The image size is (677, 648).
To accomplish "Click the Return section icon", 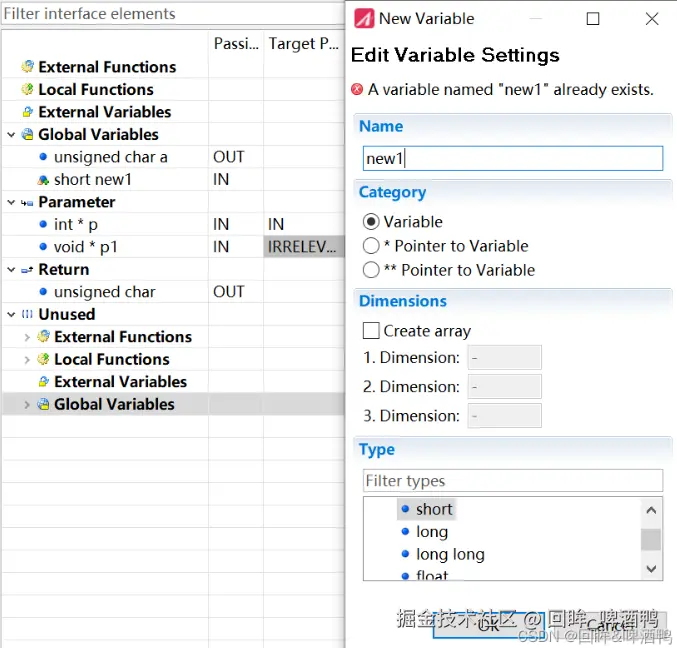I will pos(27,270).
